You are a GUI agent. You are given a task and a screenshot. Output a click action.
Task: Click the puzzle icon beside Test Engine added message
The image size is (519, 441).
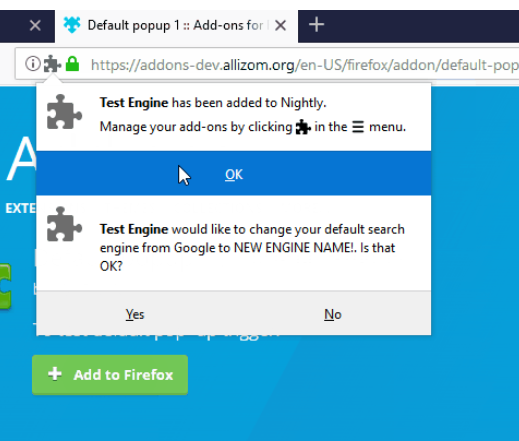click(x=64, y=112)
